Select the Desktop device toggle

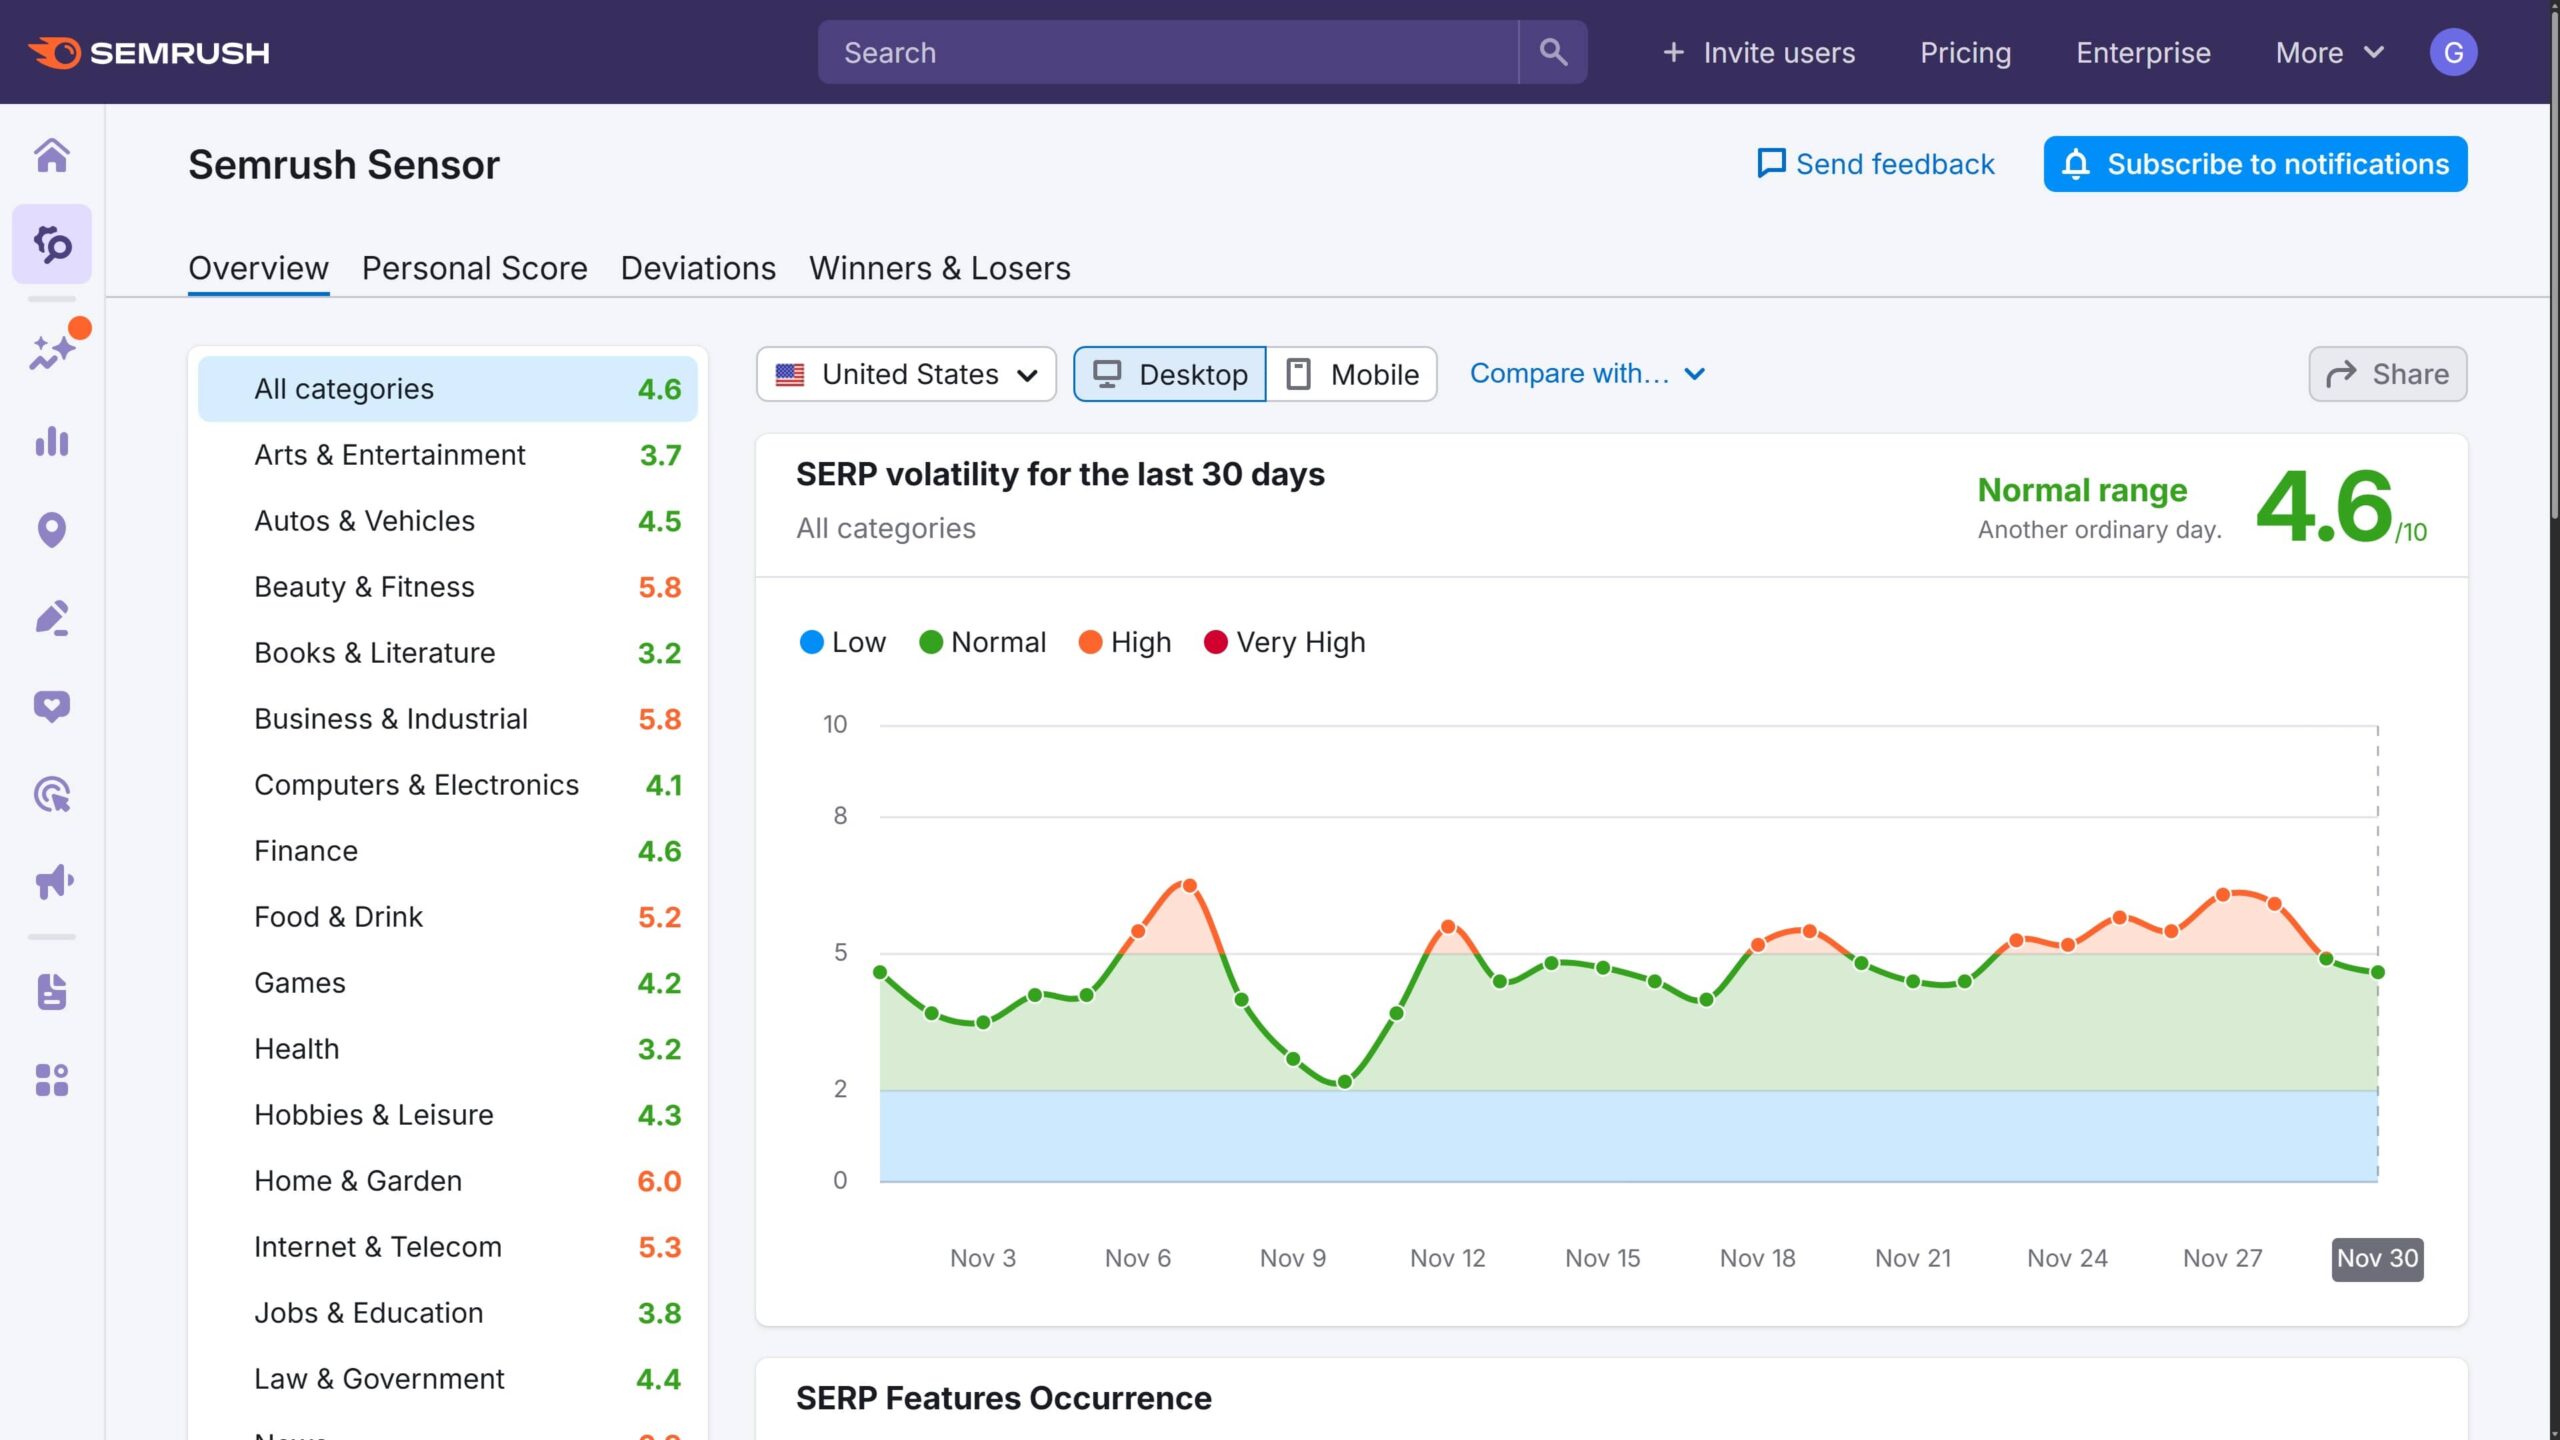click(x=1170, y=374)
